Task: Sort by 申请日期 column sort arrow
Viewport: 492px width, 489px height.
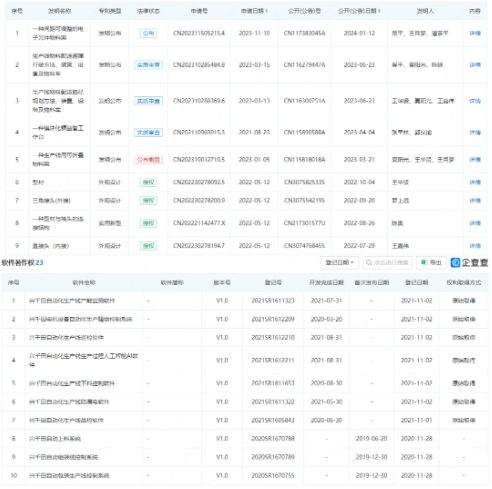Action: tap(267, 11)
